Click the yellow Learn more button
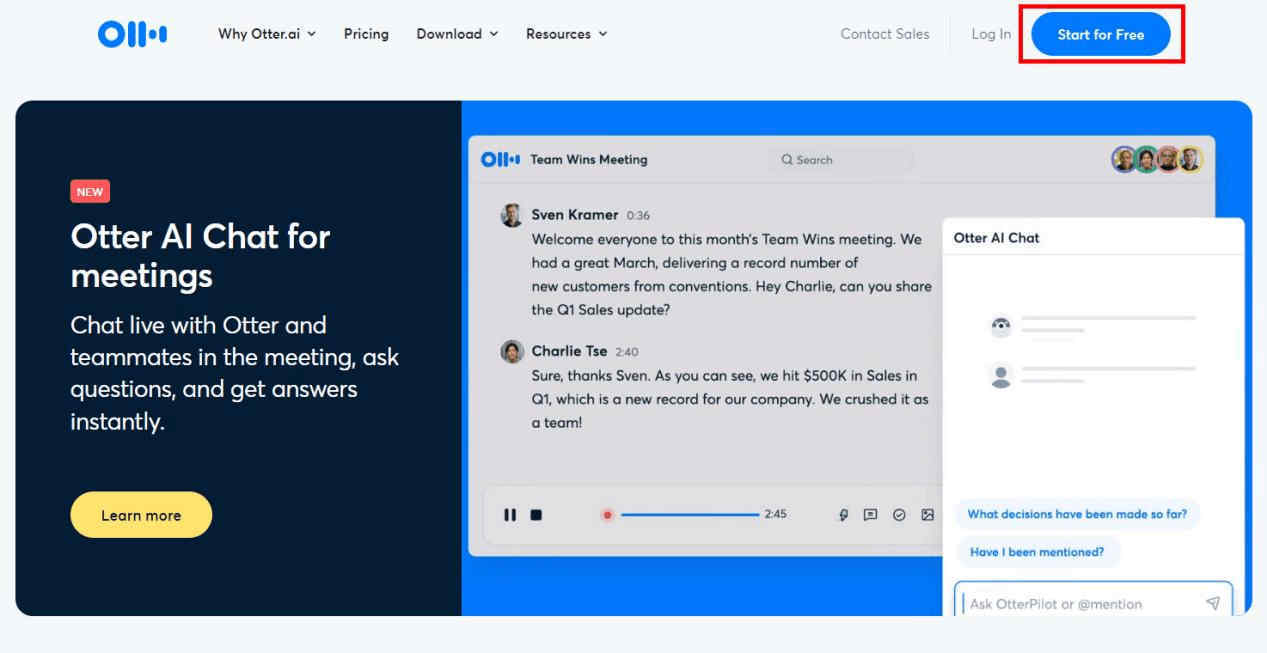This screenshot has height=653, width=1267. pos(141,515)
